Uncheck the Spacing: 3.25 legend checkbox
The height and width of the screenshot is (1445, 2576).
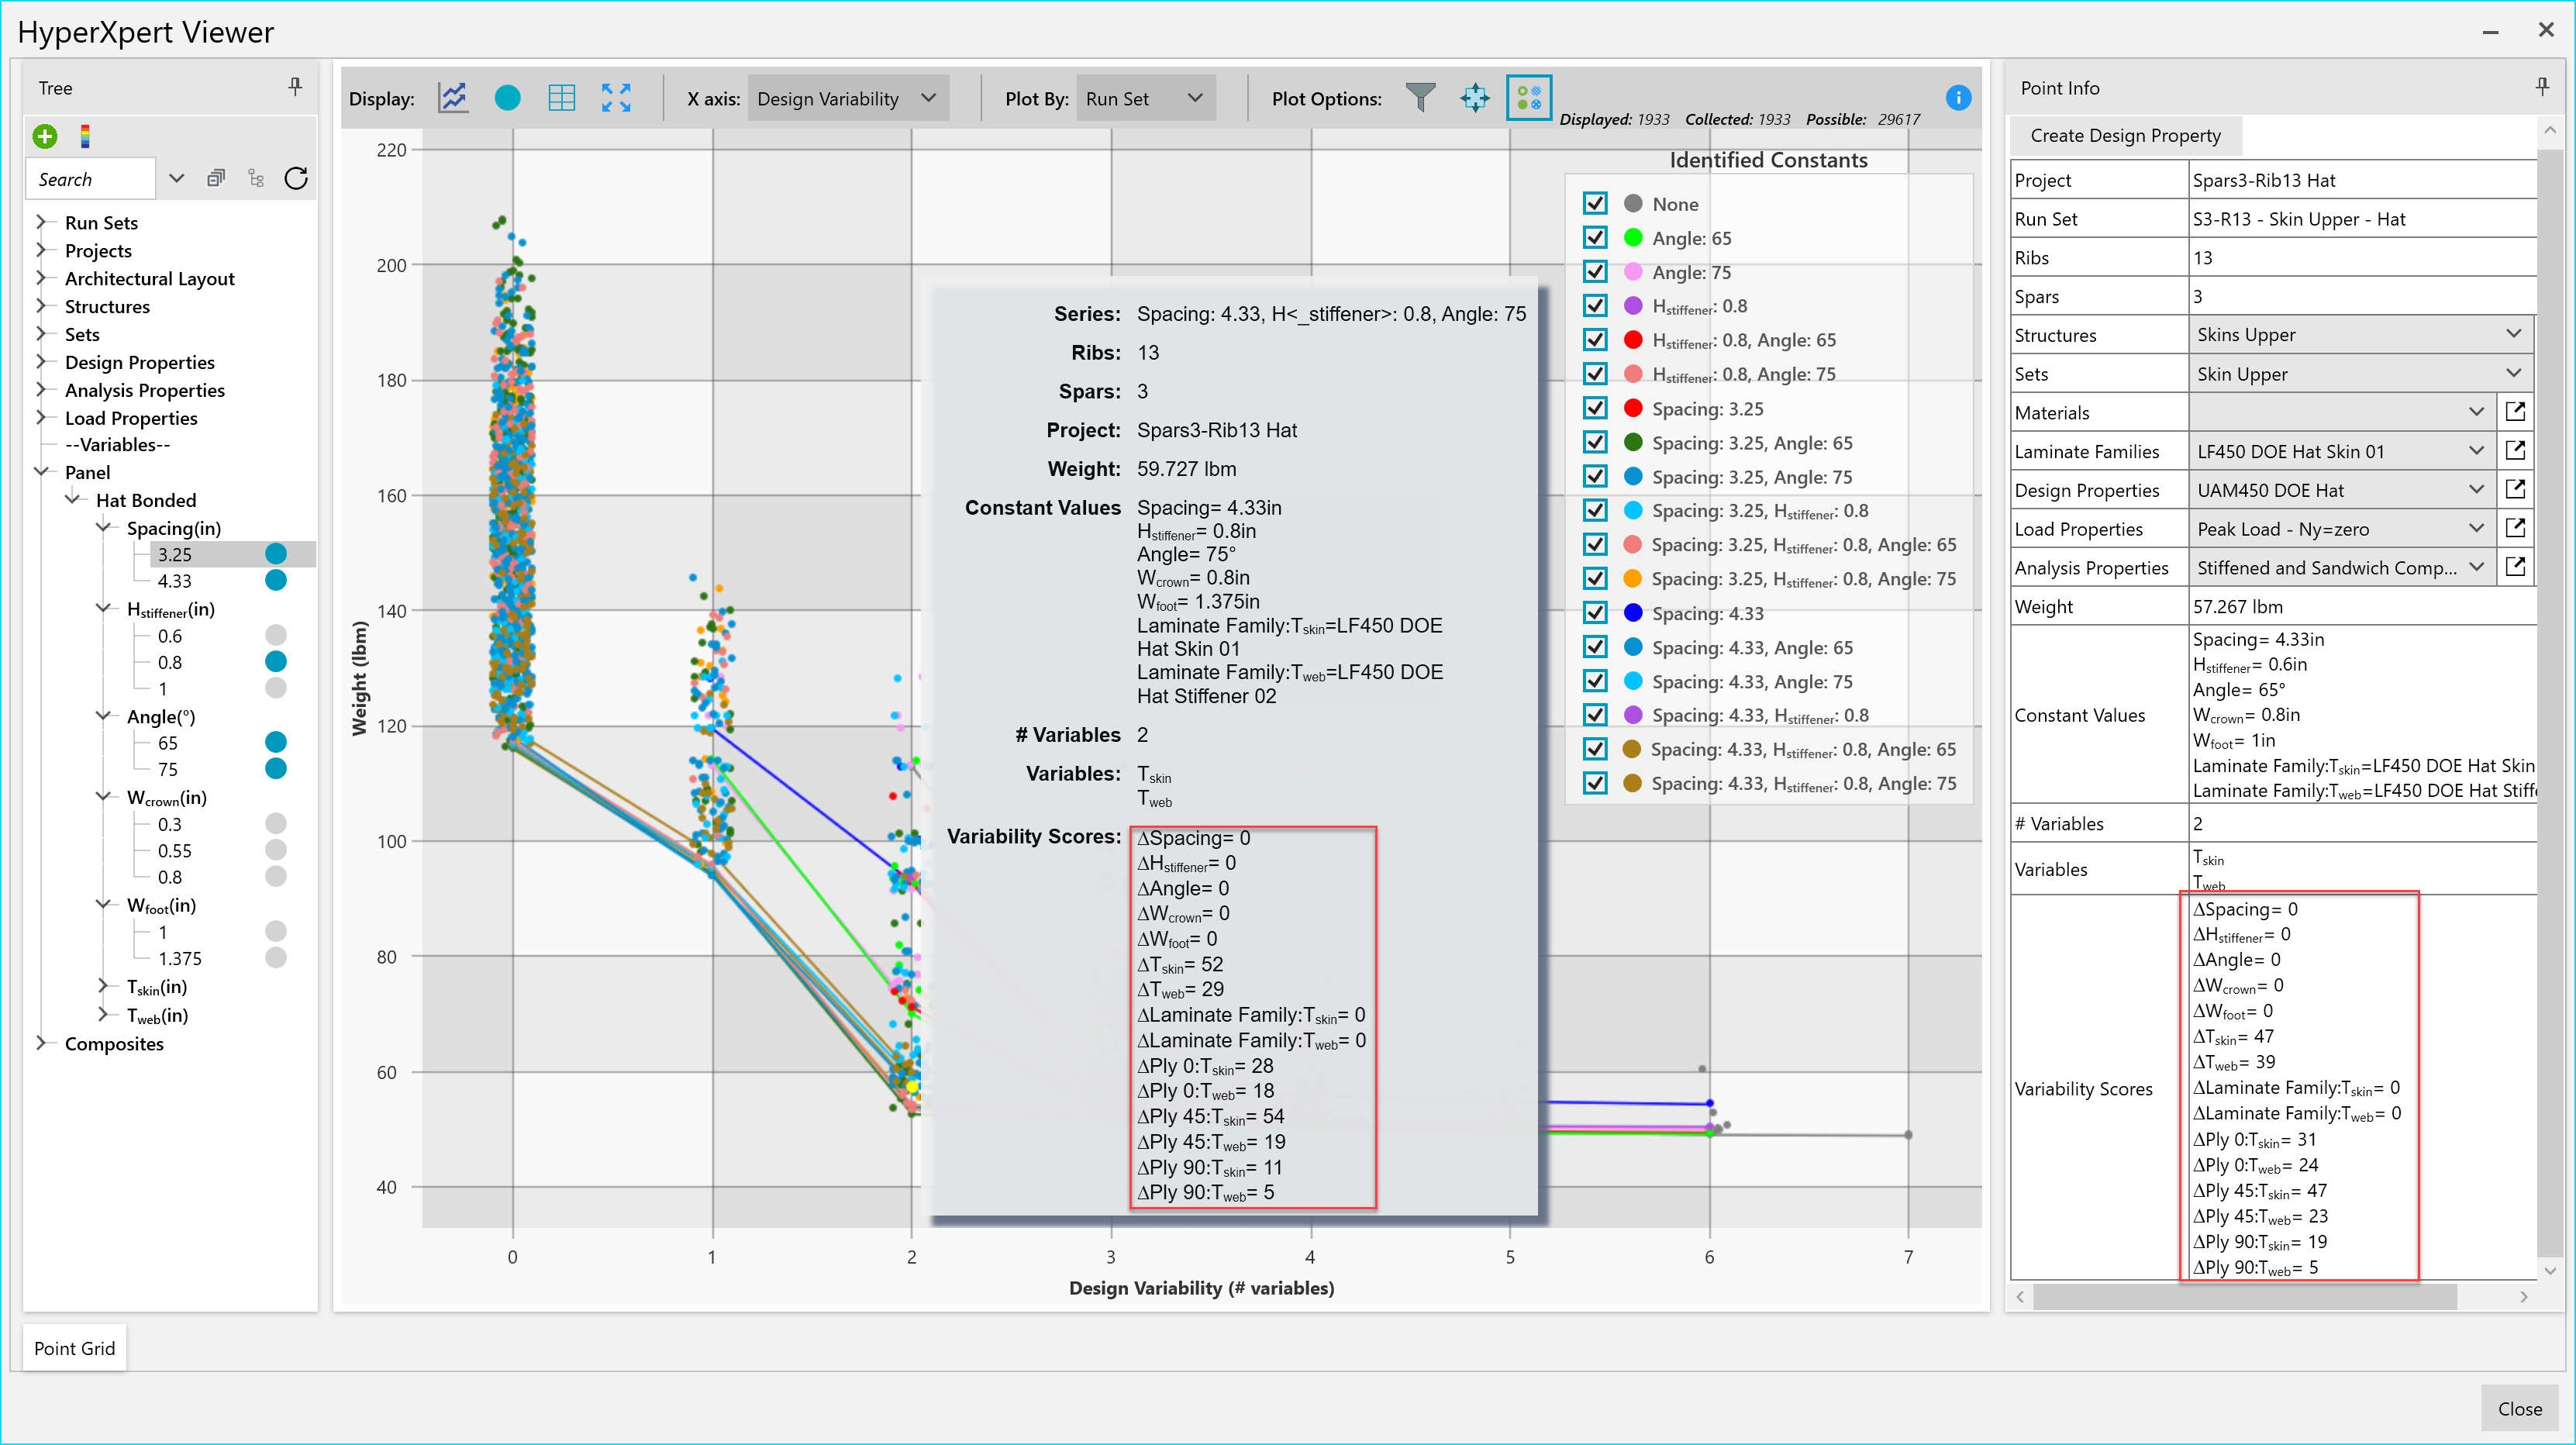pos(1595,408)
